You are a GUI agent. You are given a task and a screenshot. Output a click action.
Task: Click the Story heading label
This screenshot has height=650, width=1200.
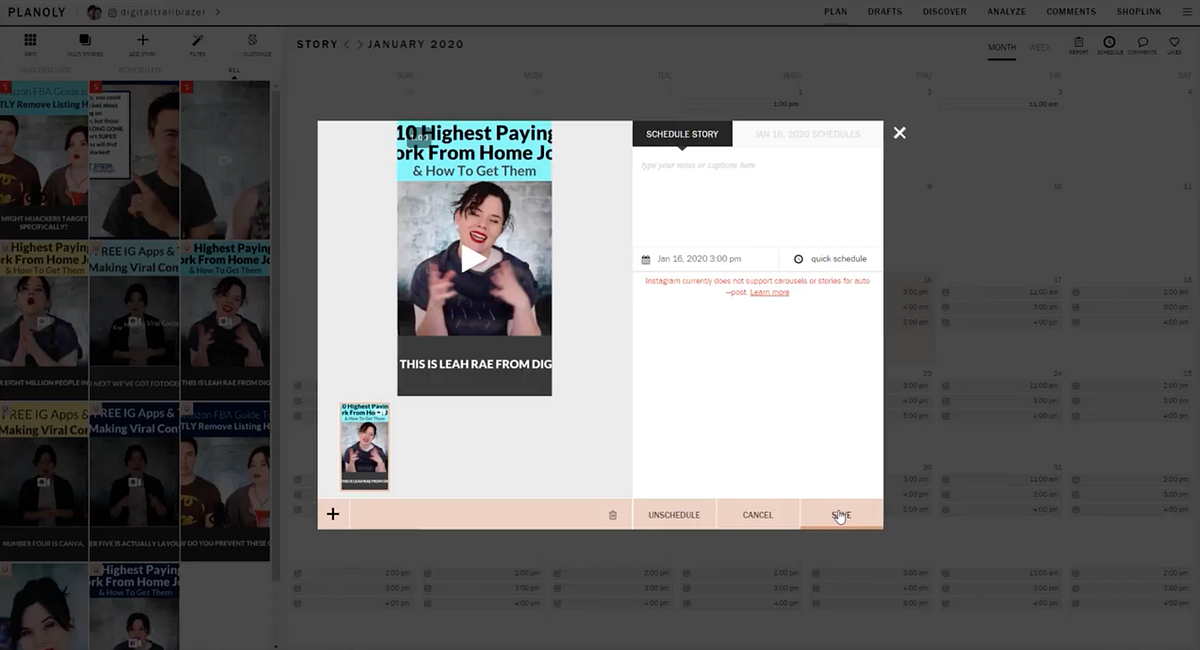pyautogui.click(x=317, y=45)
